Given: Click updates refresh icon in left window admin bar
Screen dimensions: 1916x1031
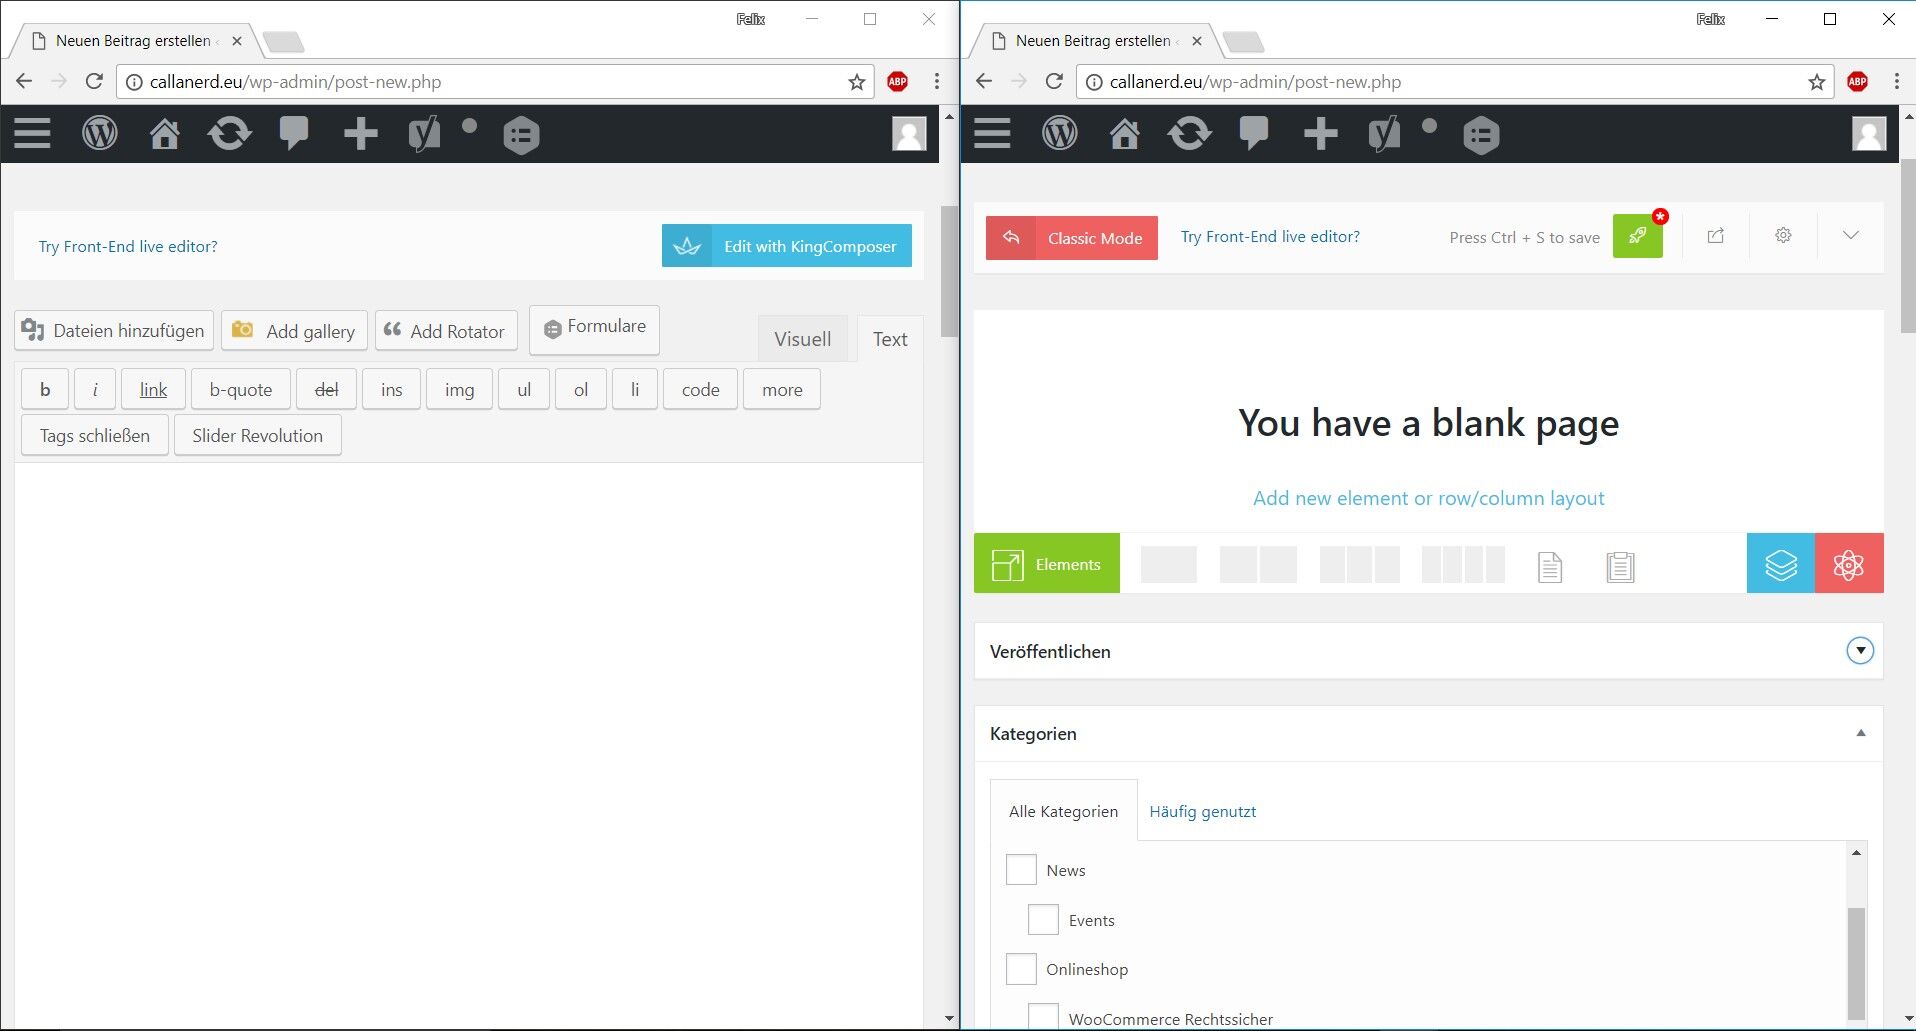Looking at the screenshot, I should pos(229,133).
